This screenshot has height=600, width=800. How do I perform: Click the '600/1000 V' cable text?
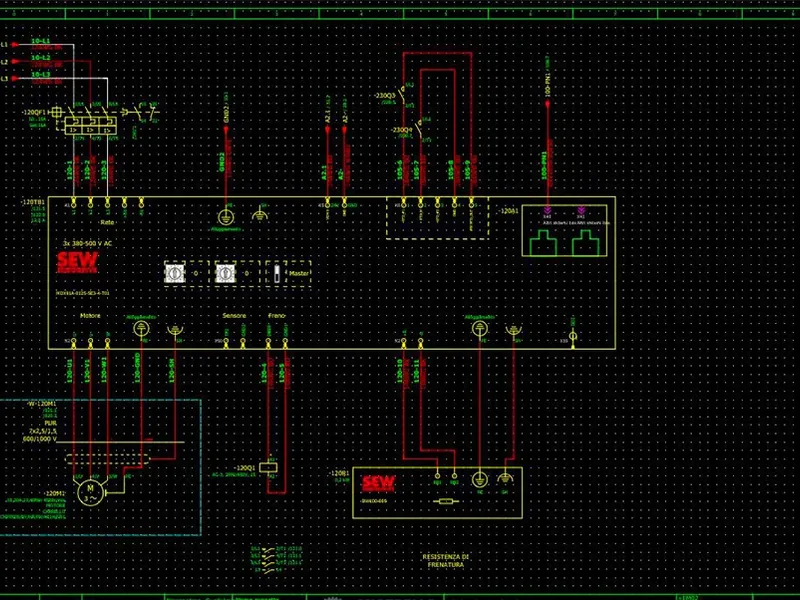[40, 439]
